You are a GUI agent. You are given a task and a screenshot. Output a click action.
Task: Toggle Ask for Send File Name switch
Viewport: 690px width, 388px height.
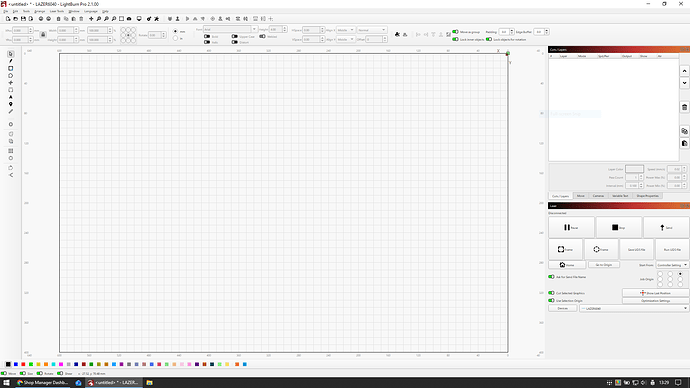[551, 277]
